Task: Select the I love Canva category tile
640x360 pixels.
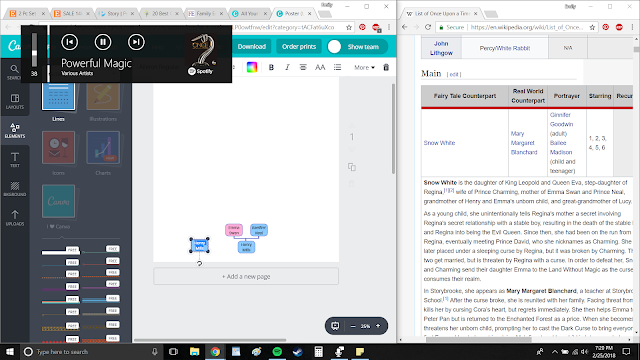Action: (58, 201)
